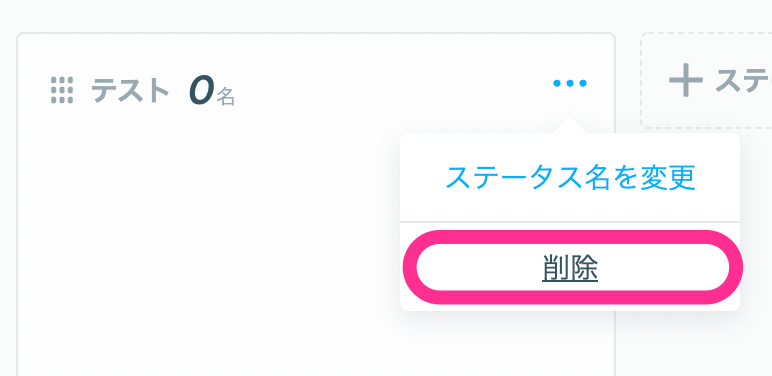
Task: Toggle the テスト options dropdown dots
Action: click(570, 83)
